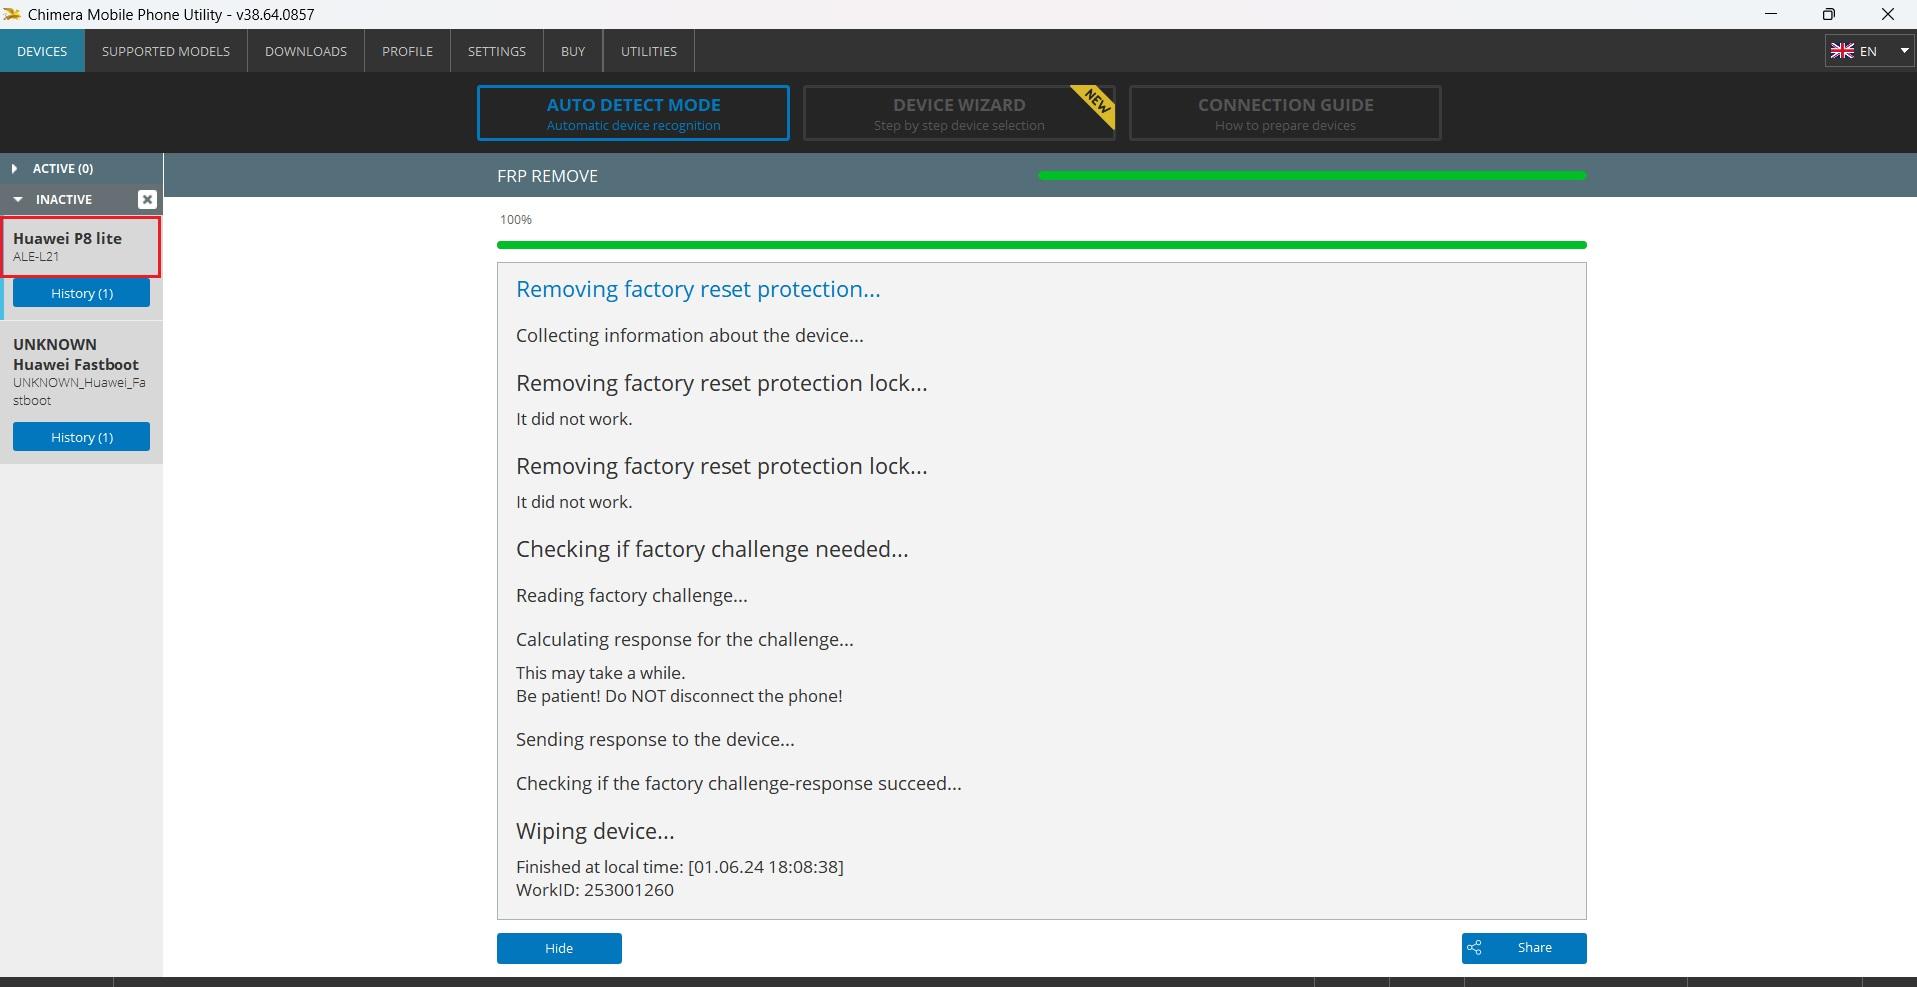
Task: Open the Supported Models tab
Action: pyautogui.click(x=166, y=51)
